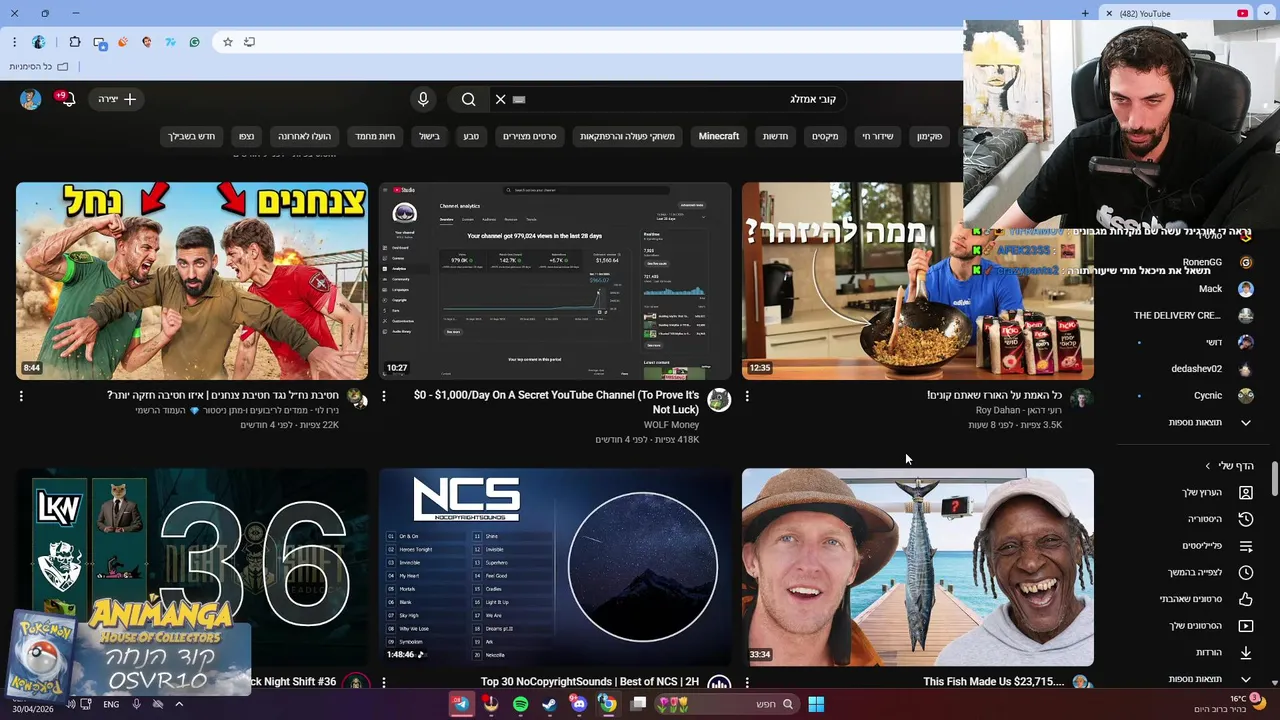The image size is (1280, 720).
Task: Play the NCS Top 30 video thumbnail
Action: pyautogui.click(x=555, y=567)
